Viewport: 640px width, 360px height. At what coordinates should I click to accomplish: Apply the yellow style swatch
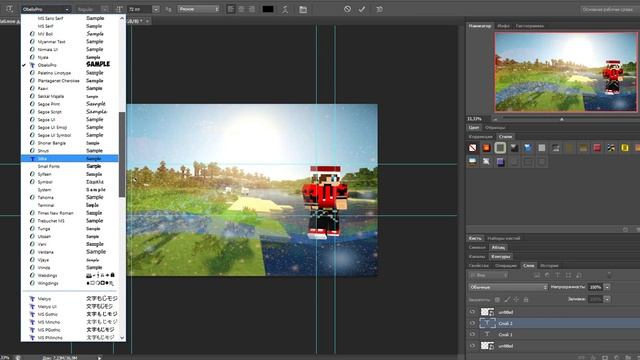(624, 148)
